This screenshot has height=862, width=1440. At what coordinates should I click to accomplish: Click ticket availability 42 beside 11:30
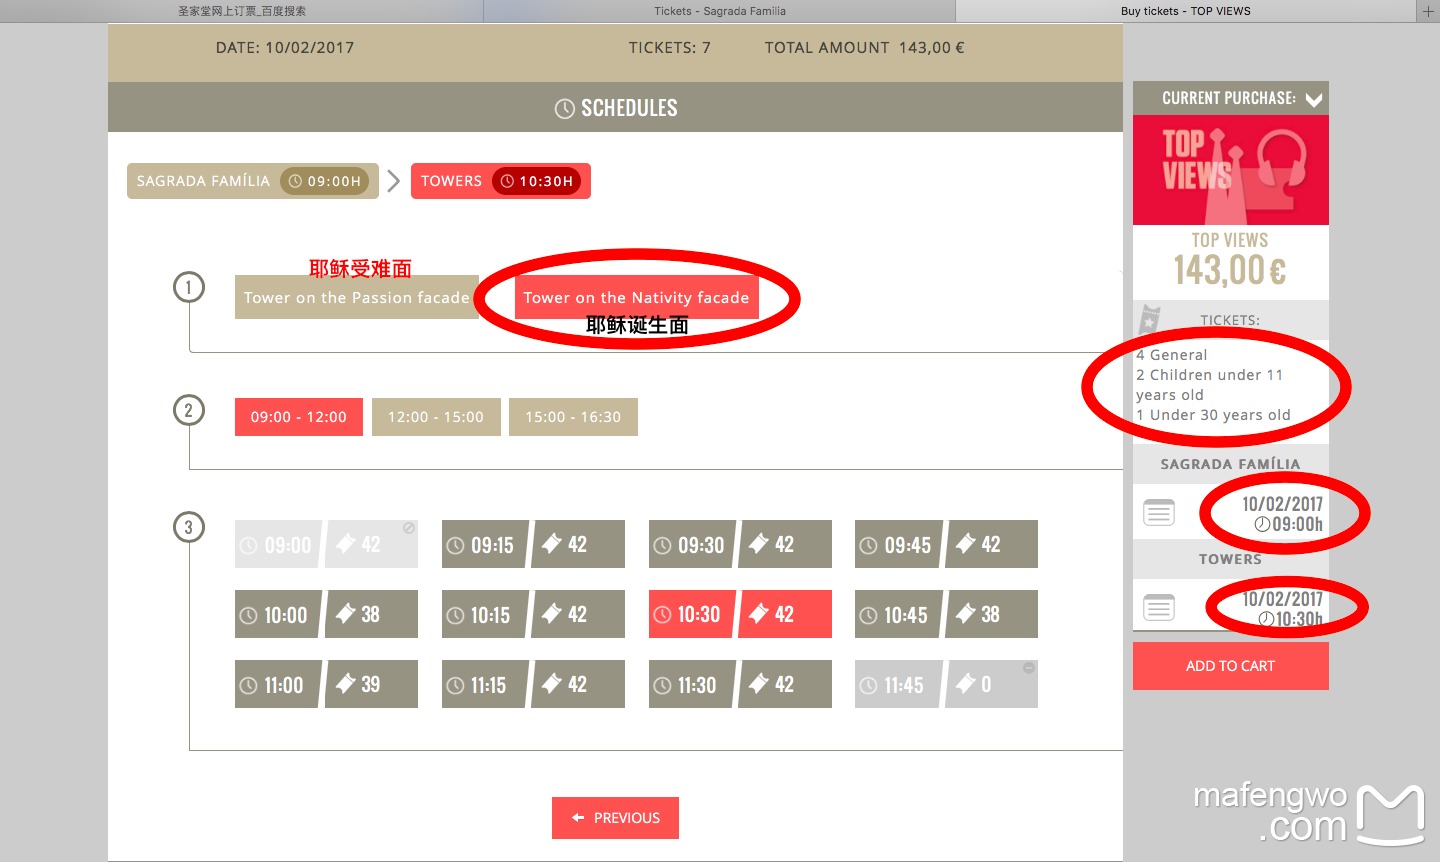785,684
